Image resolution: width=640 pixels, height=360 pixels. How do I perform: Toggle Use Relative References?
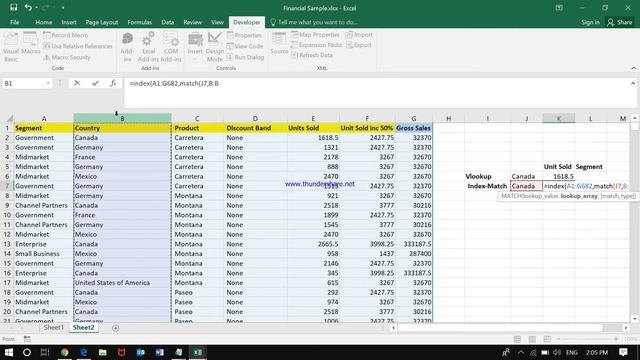pos(78,46)
